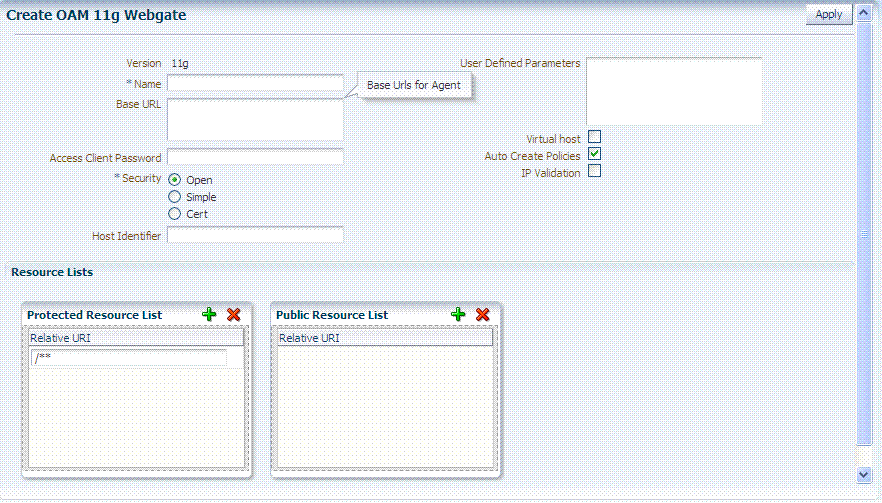Add entry to Protected Resource List
The width and height of the screenshot is (882, 503).
point(209,315)
